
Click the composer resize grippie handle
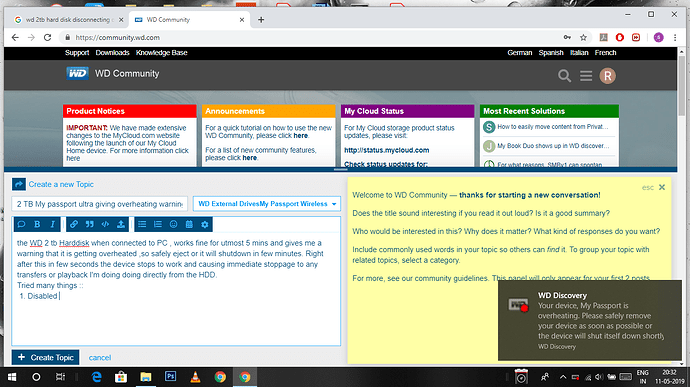(341, 169)
